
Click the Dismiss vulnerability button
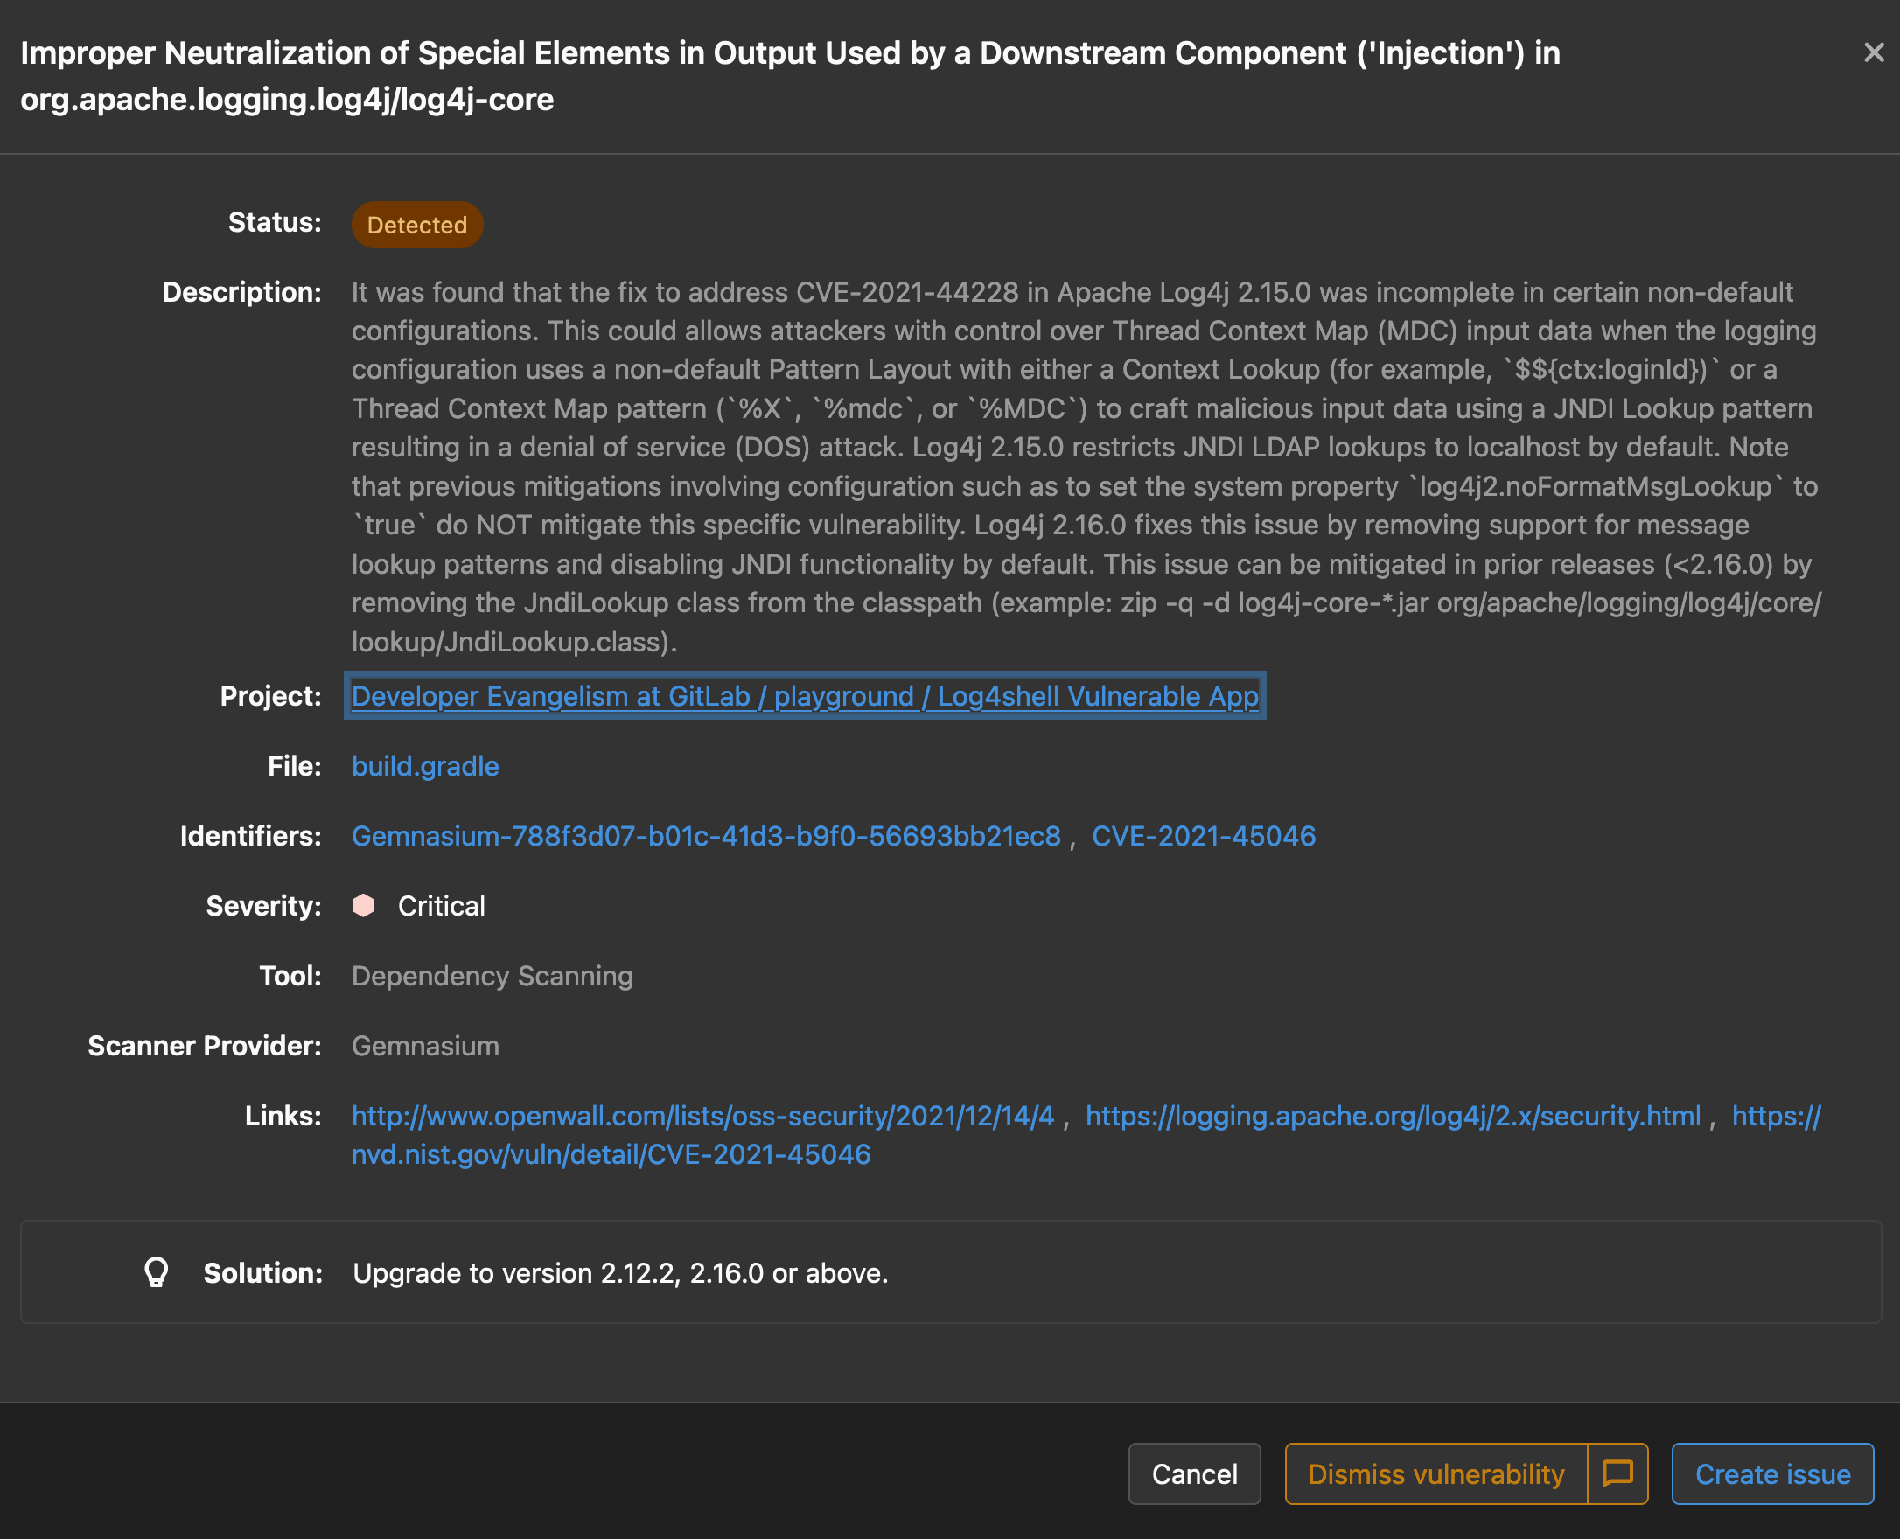pyautogui.click(x=1436, y=1474)
